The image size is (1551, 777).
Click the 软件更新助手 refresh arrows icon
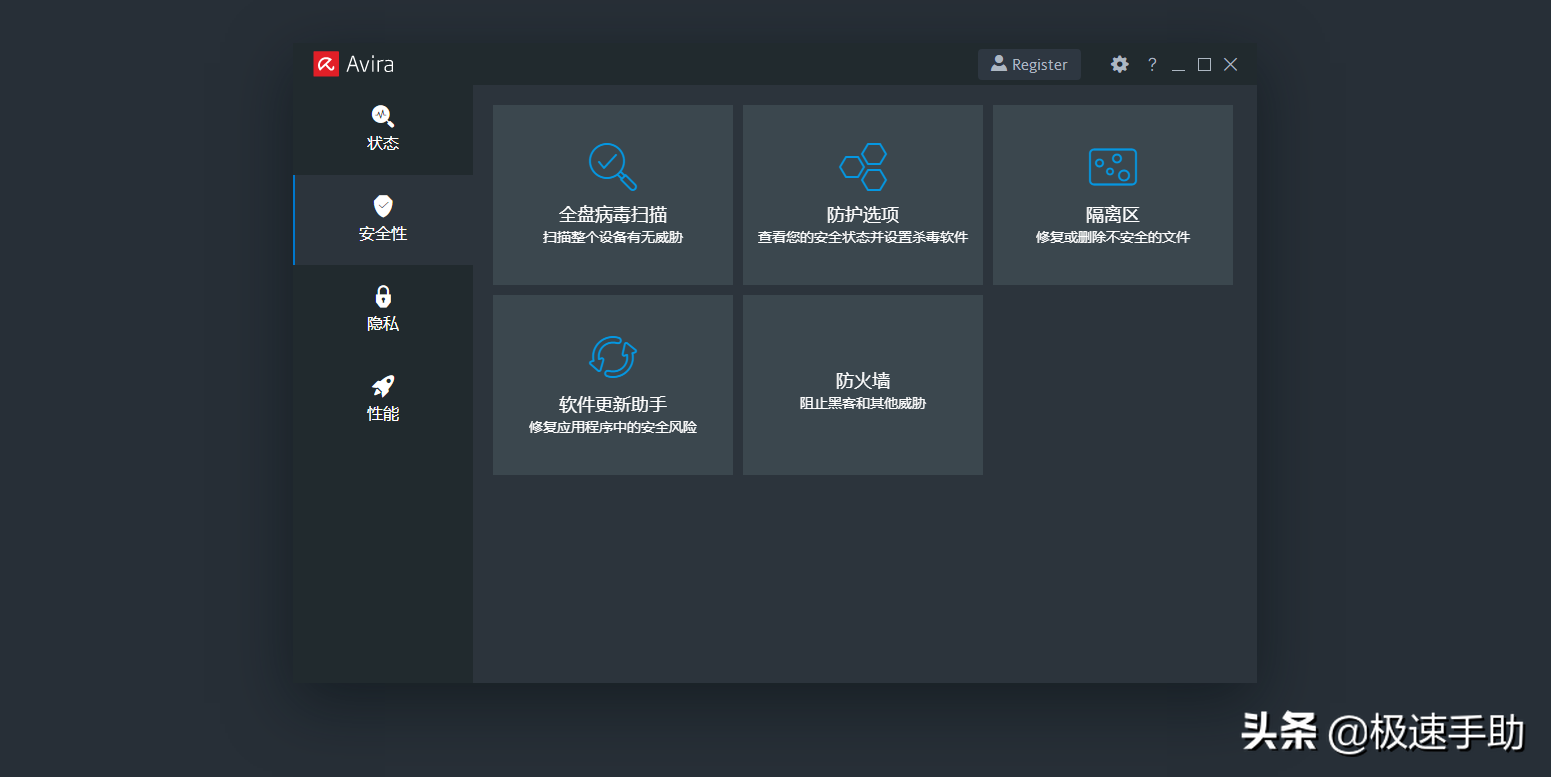(x=612, y=355)
